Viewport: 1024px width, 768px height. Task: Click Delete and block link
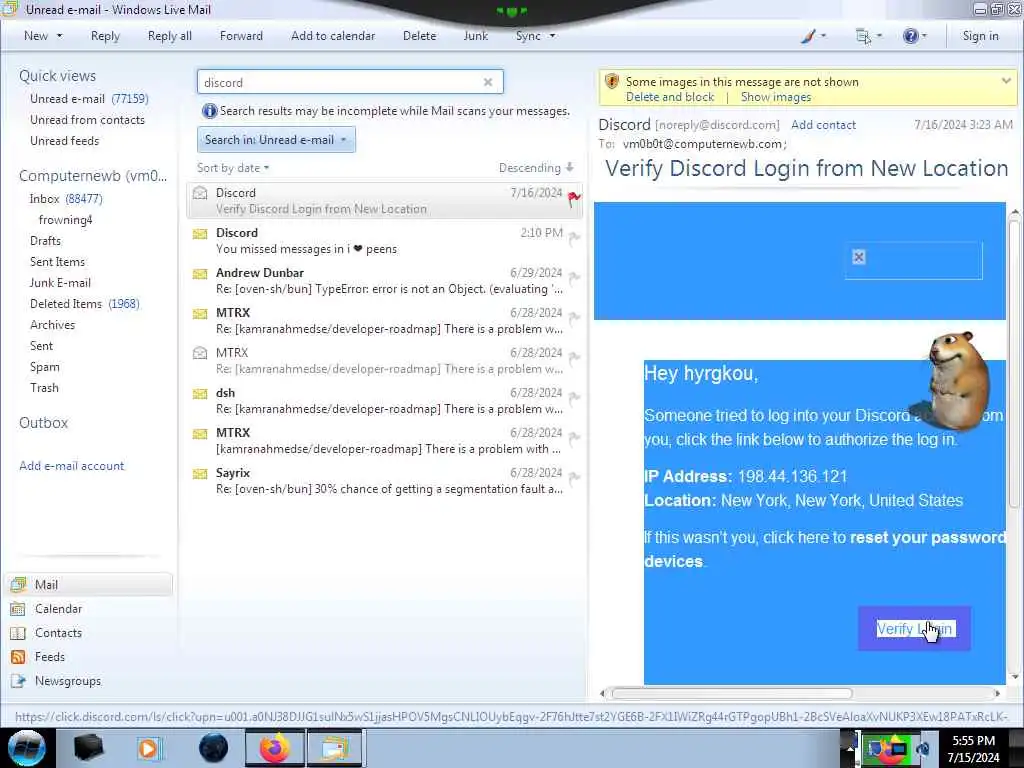(x=670, y=97)
